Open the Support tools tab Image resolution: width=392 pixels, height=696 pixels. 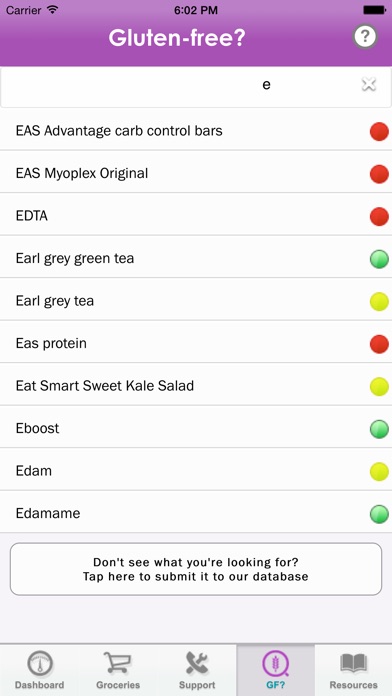197,670
